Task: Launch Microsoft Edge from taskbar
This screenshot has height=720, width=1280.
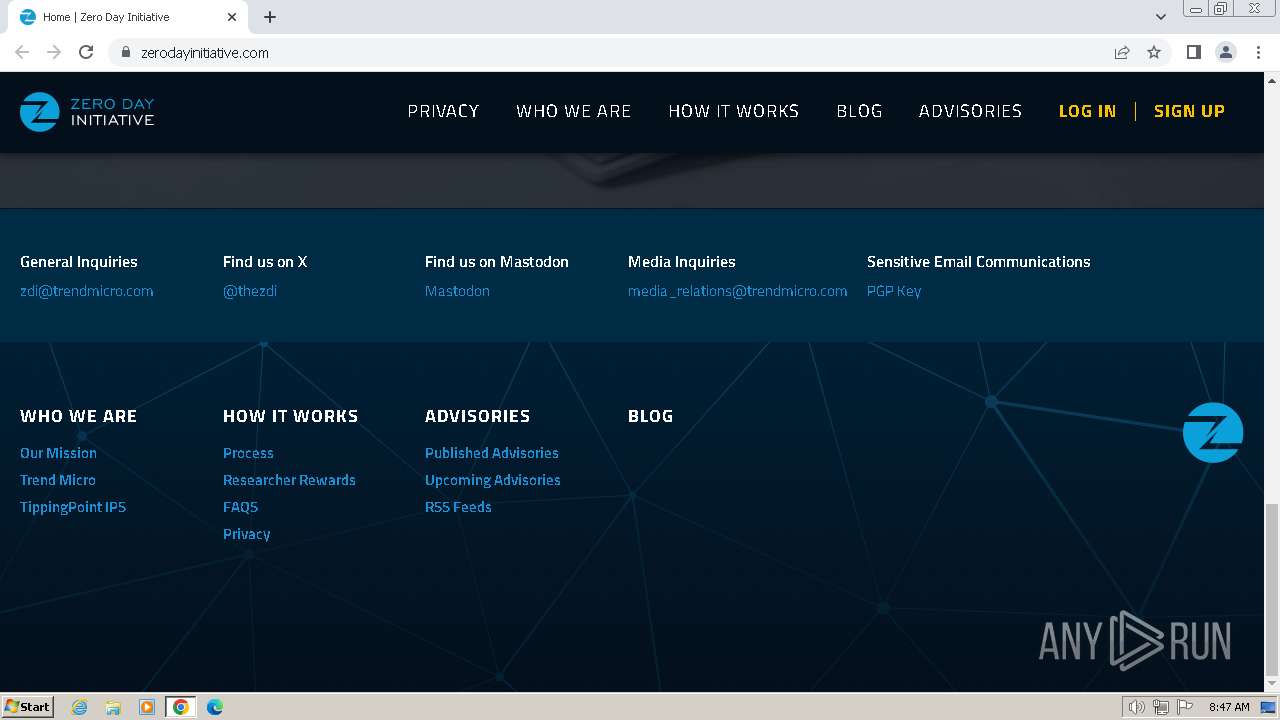Action: (x=215, y=707)
